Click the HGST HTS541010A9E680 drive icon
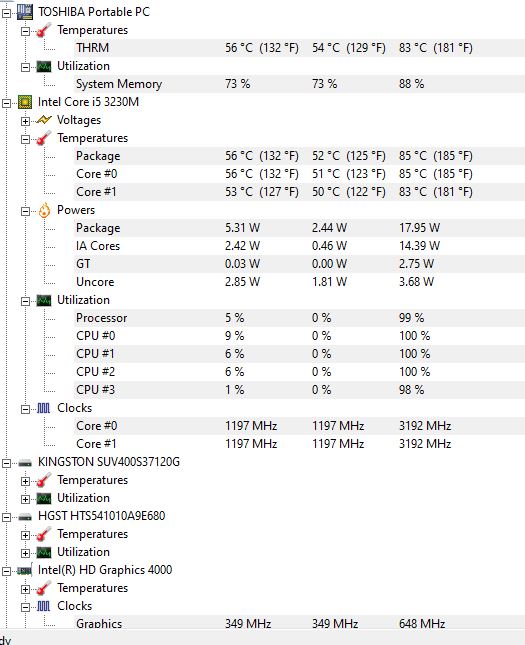 click(x=25, y=517)
